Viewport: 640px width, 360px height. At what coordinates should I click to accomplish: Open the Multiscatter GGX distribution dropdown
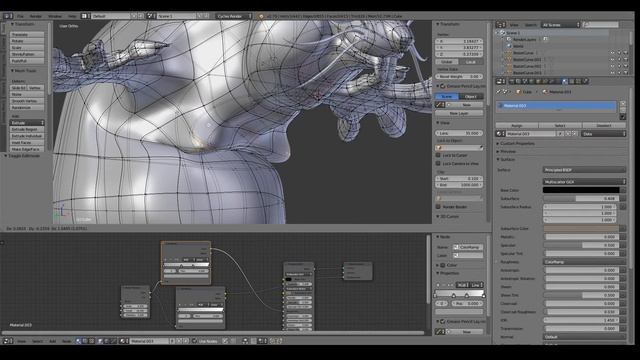[x=584, y=182]
